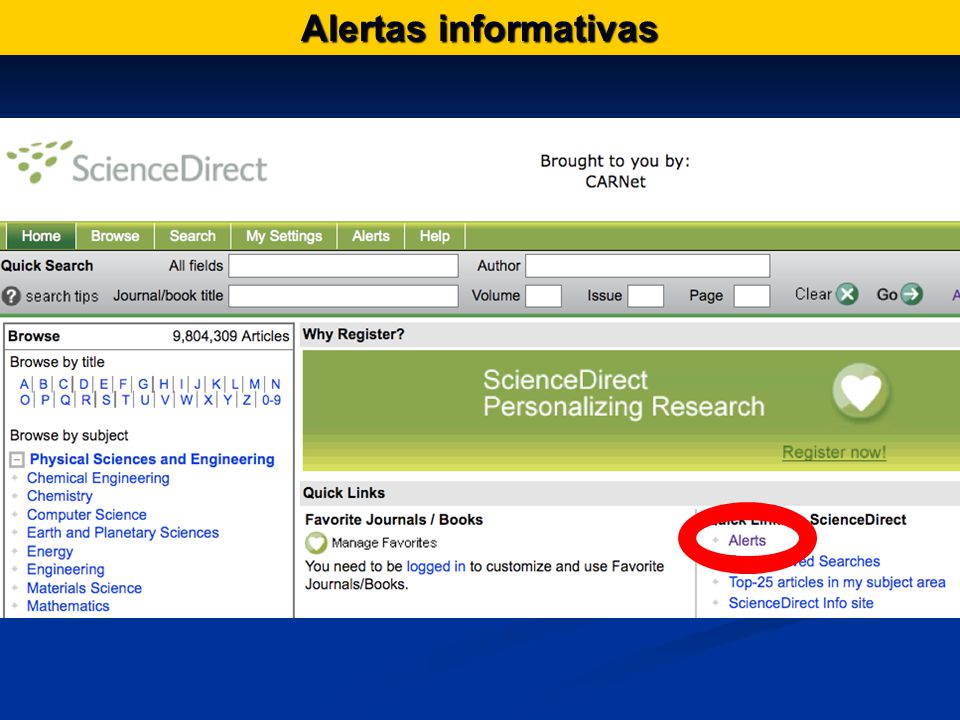The height and width of the screenshot is (720, 960).
Task: Click the Volume input field
Action: pos(544,296)
